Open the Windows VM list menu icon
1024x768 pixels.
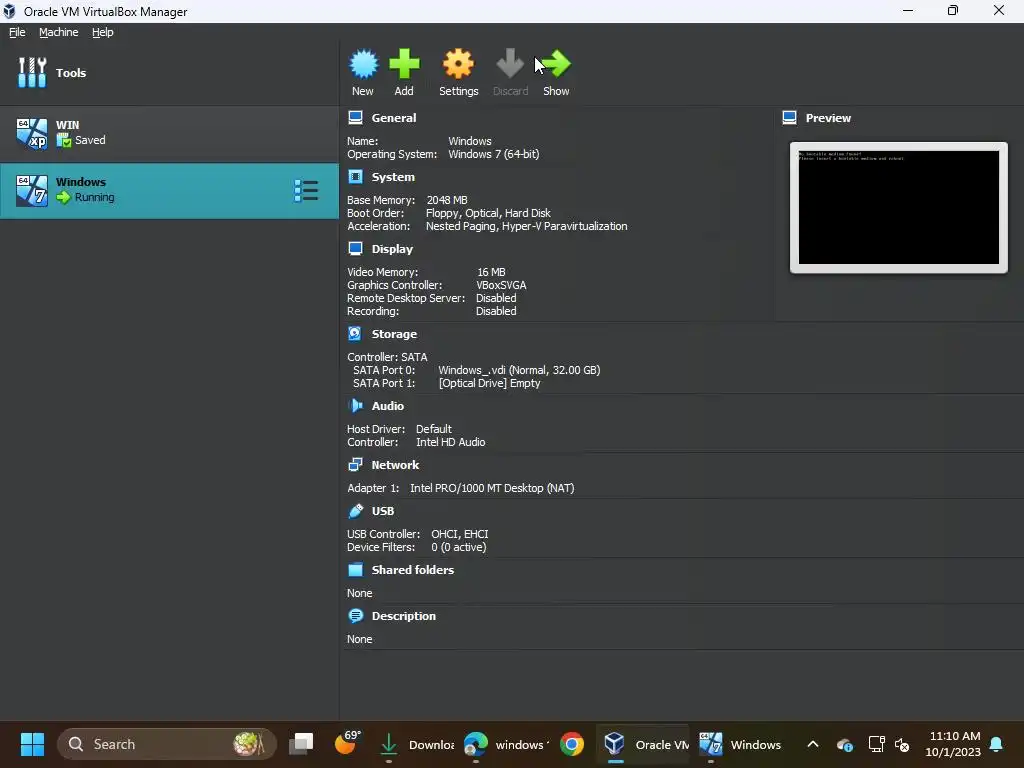pyautogui.click(x=306, y=191)
